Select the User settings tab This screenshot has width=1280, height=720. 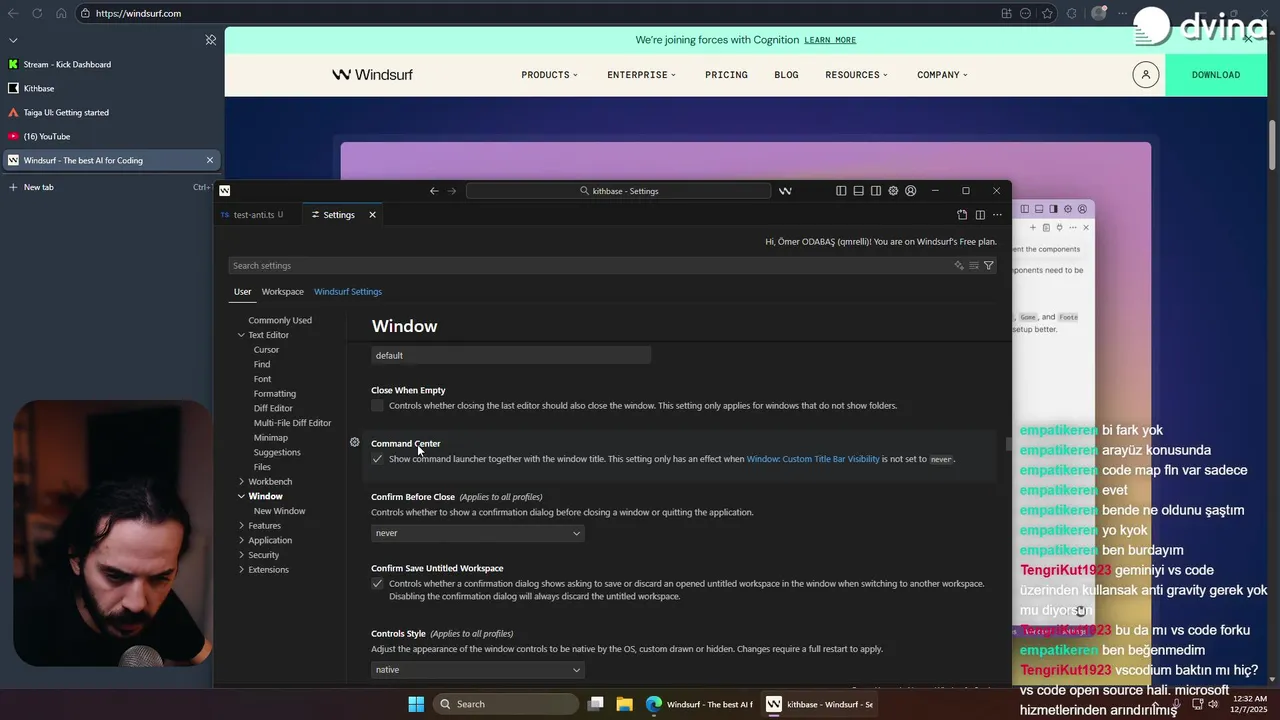[x=243, y=292]
